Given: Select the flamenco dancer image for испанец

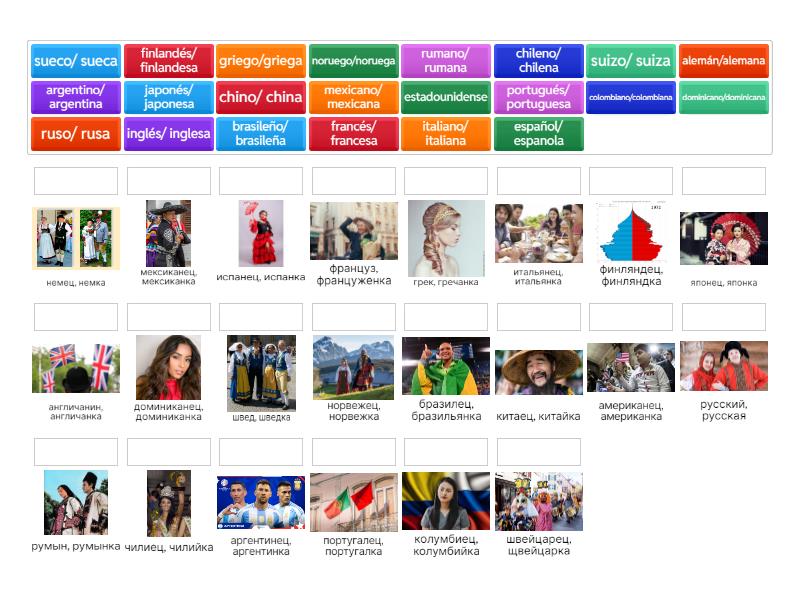Looking at the screenshot, I should (261, 233).
